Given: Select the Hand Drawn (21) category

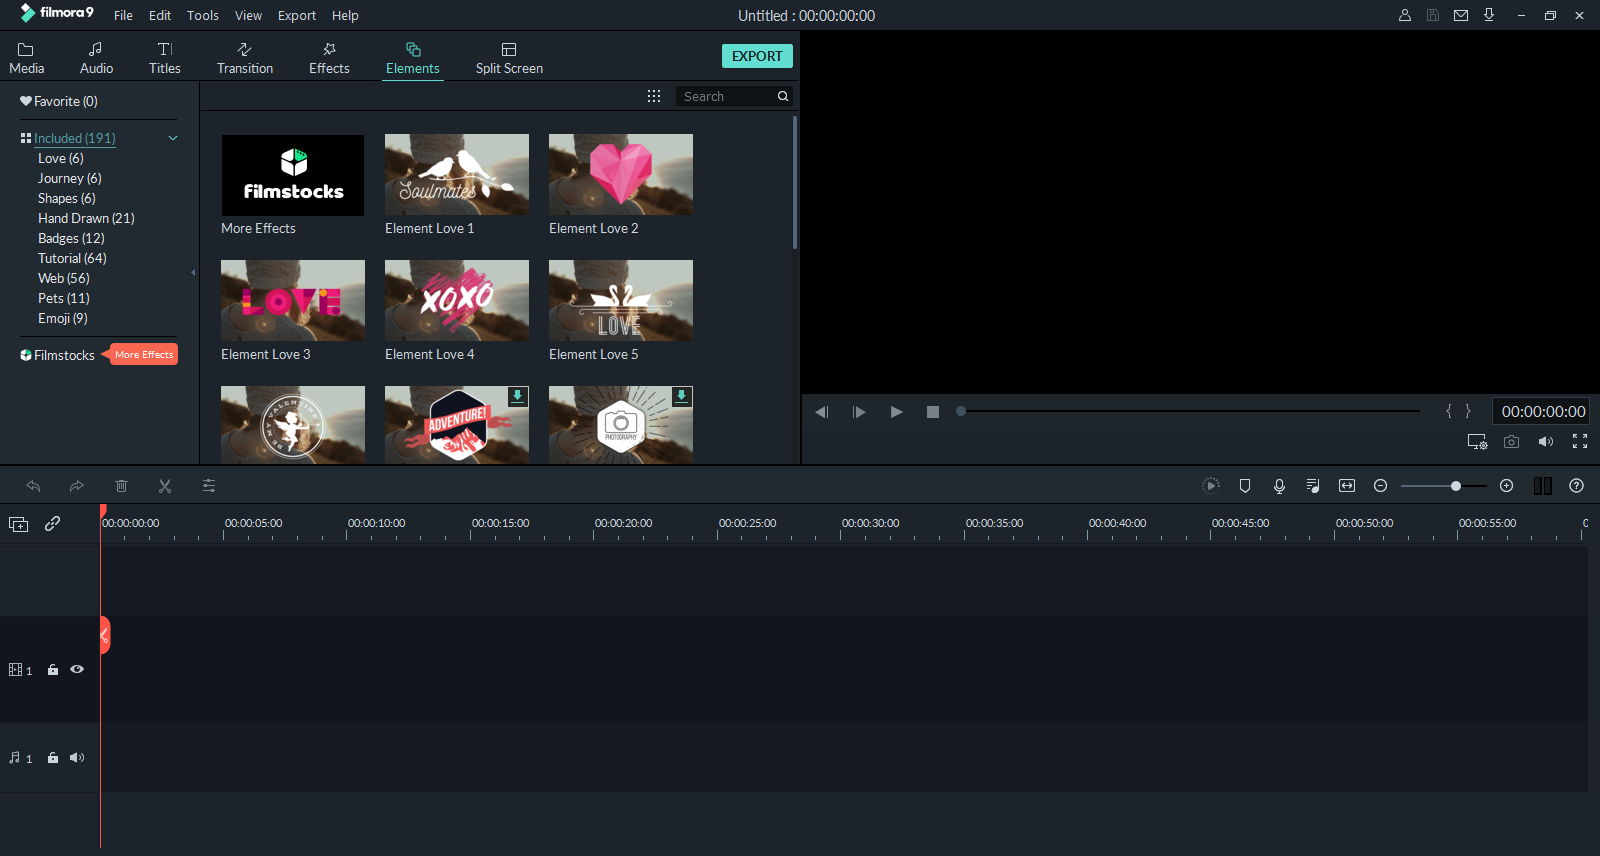Looking at the screenshot, I should pos(86,218).
